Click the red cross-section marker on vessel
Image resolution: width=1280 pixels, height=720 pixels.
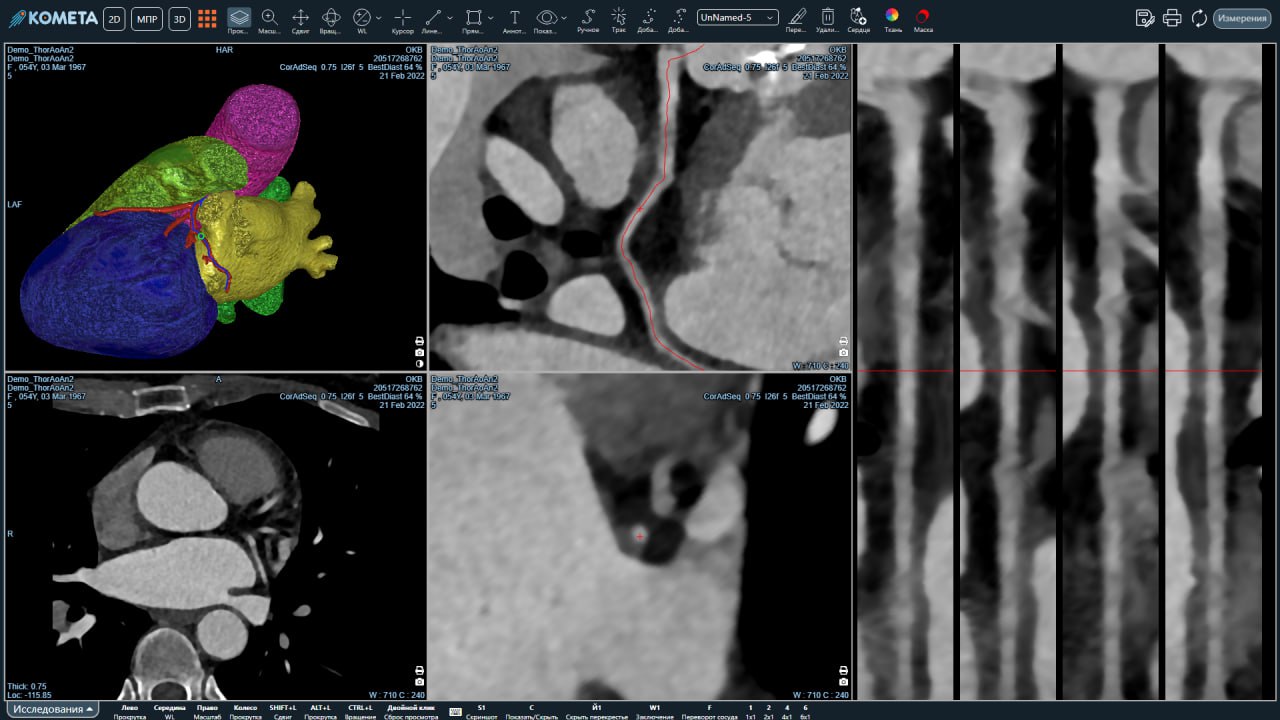(640, 536)
